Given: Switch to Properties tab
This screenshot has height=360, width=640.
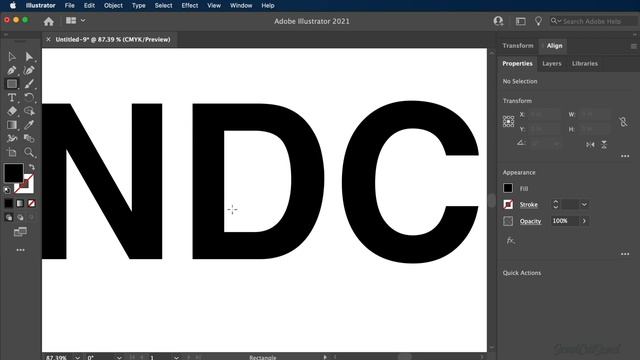Looking at the screenshot, I should click(x=517, y=64).
